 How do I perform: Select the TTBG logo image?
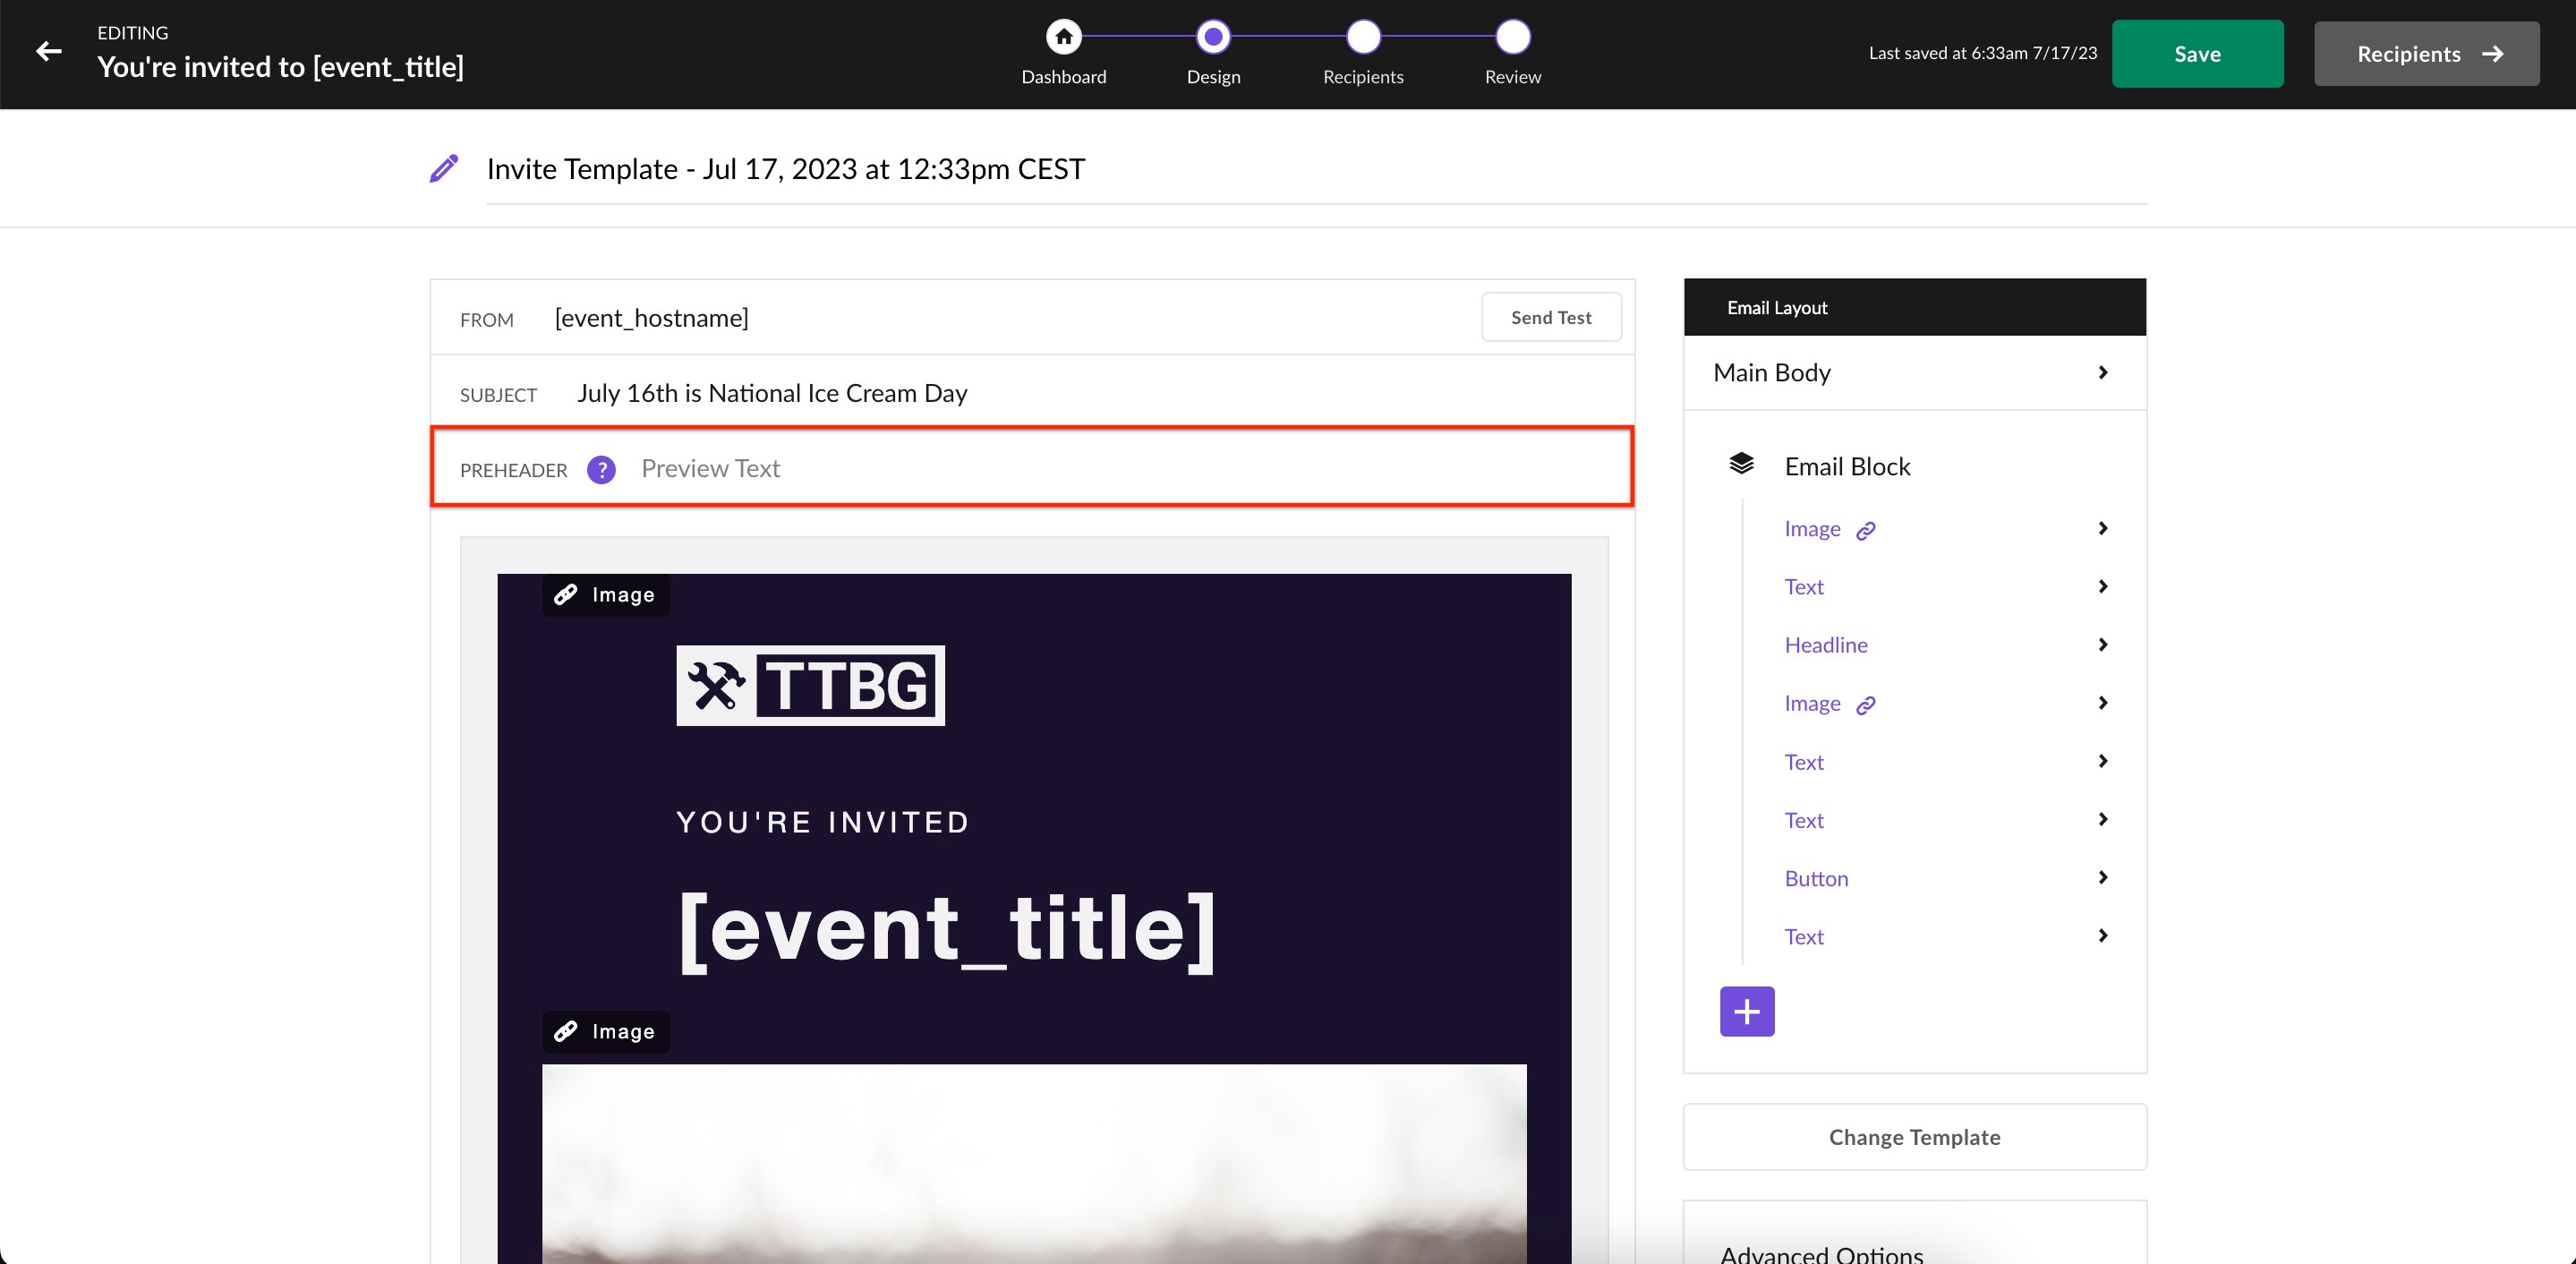pos(810,686)
